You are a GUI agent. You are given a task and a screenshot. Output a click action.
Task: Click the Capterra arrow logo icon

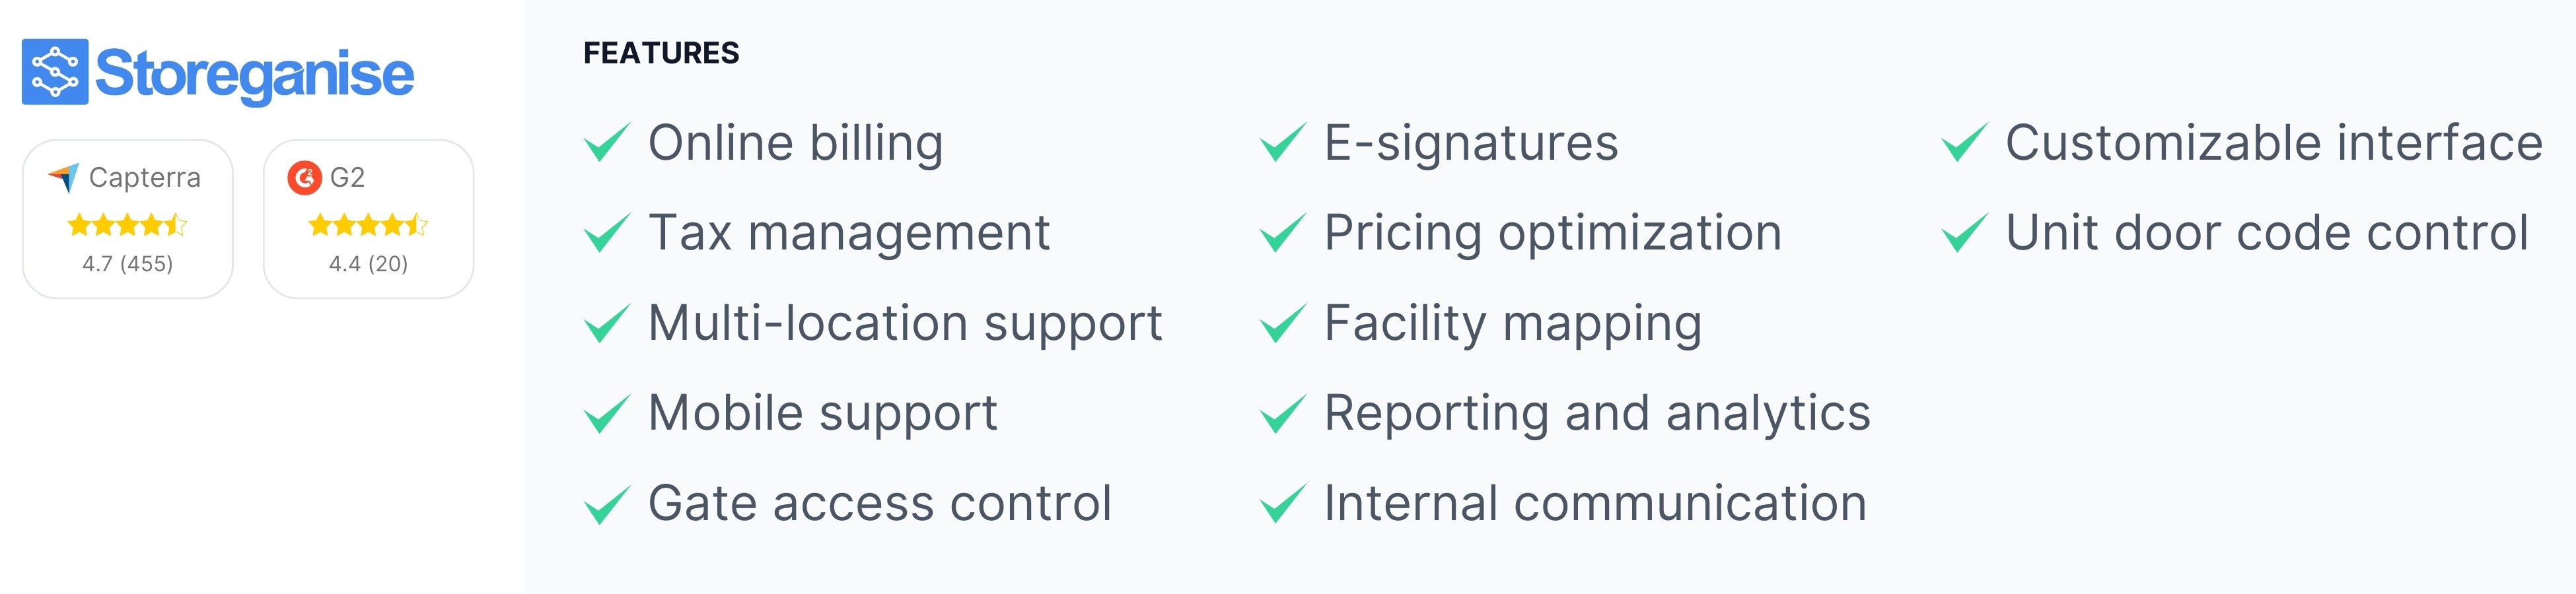(x=63, y=178)
